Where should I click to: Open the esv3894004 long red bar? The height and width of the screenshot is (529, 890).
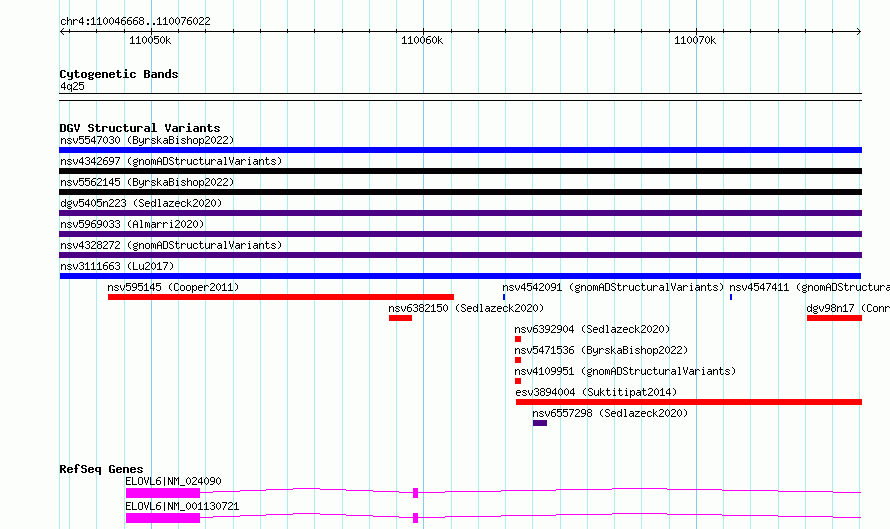click(689, 402)
